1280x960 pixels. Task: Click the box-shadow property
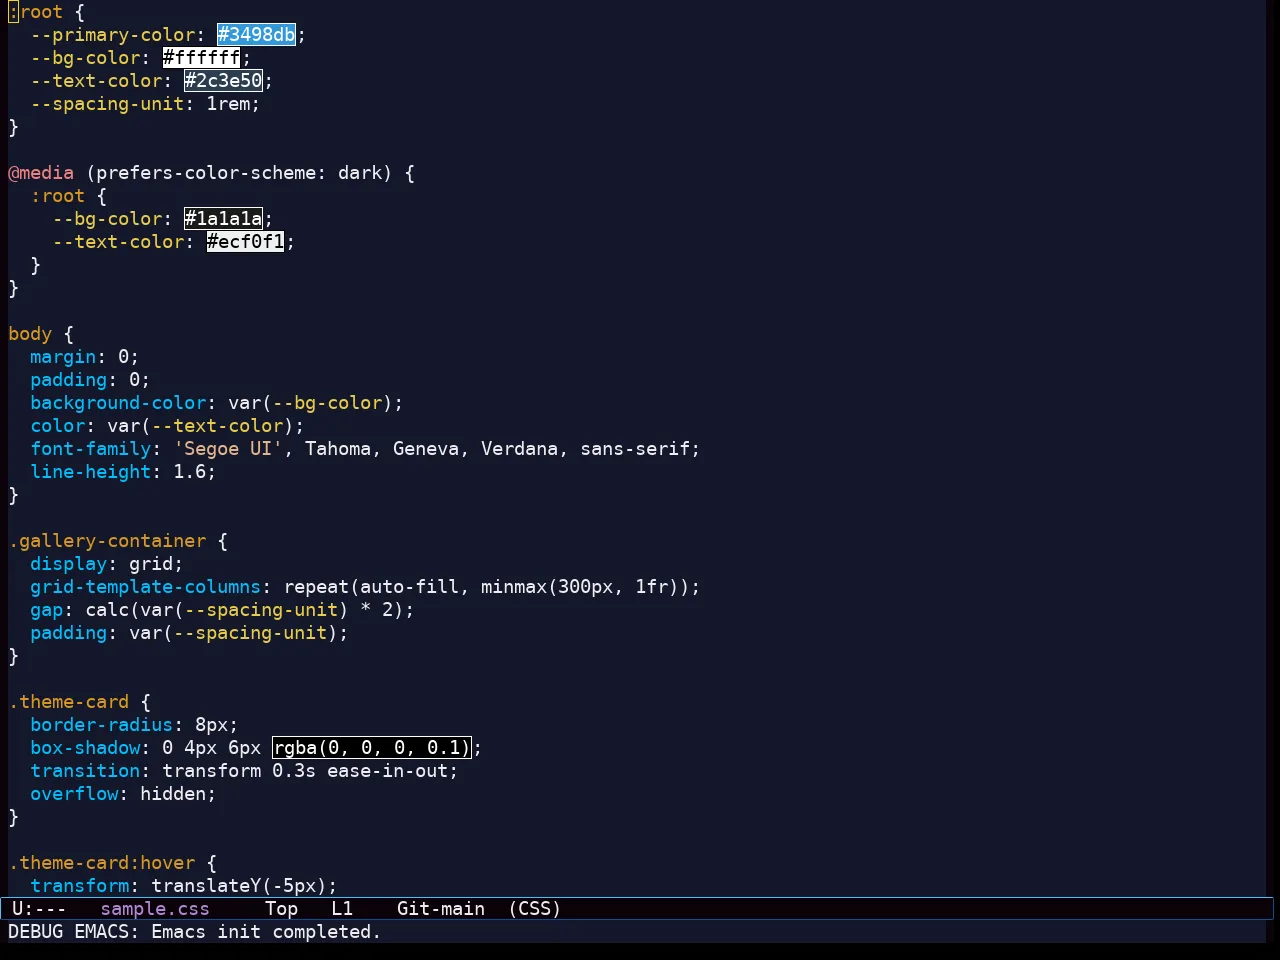pyautogui.click(x=85, y=748)
